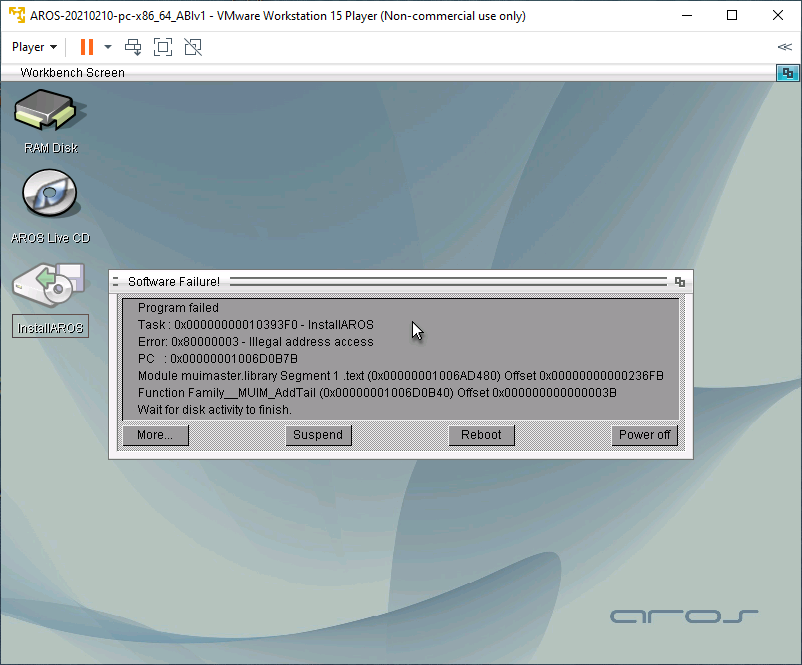Toggle Unity mode icon
802x665 pixels.
(193, 47)
